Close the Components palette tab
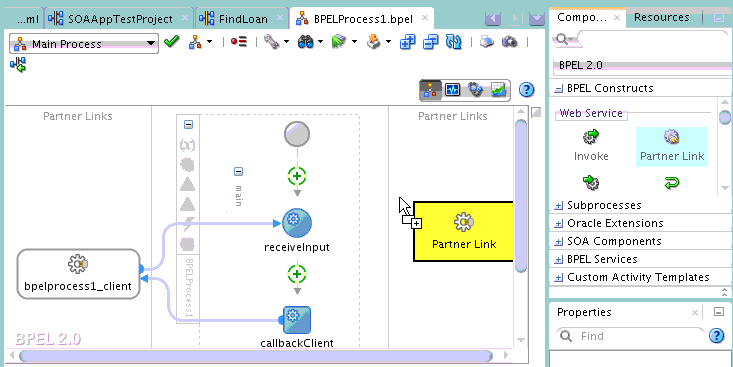Screen dimensions: 733x367 pos(617,18)
